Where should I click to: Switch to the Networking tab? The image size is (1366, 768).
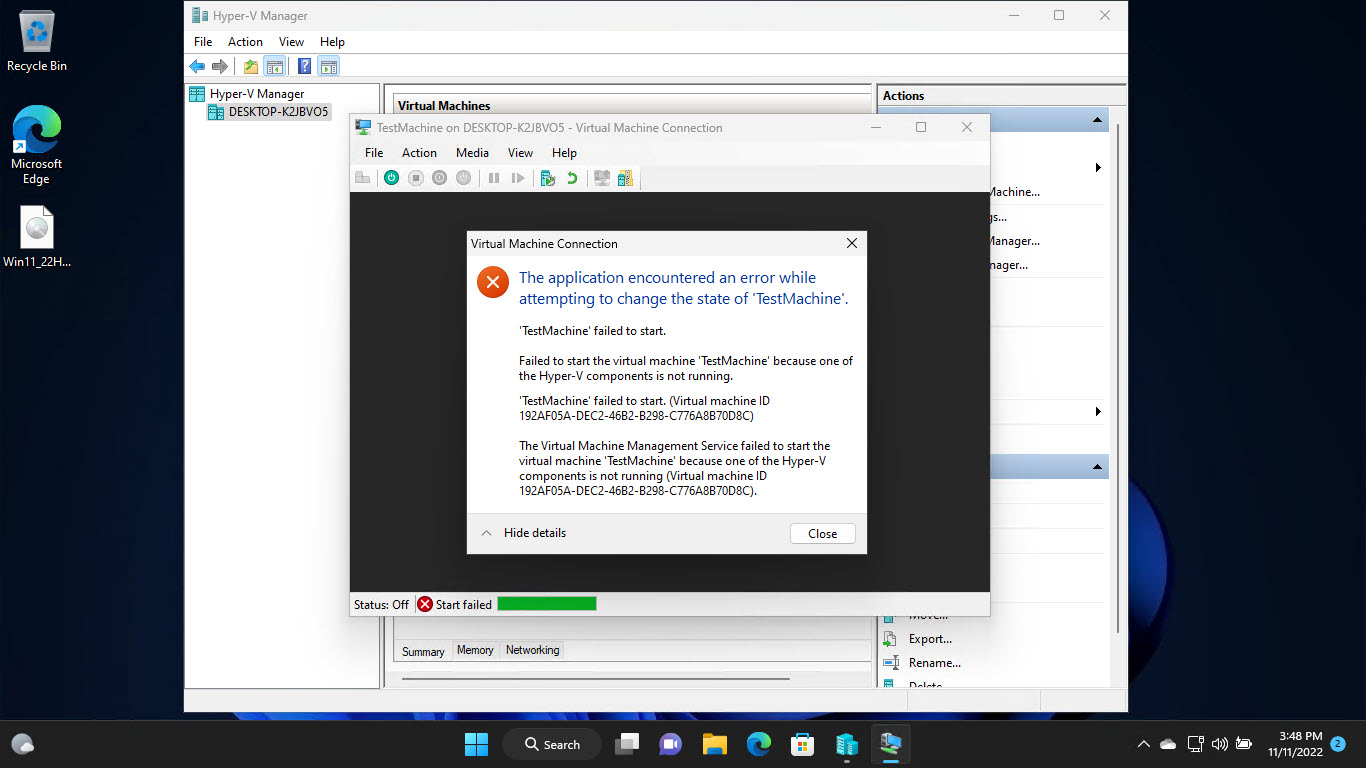(x=531, y=650)
